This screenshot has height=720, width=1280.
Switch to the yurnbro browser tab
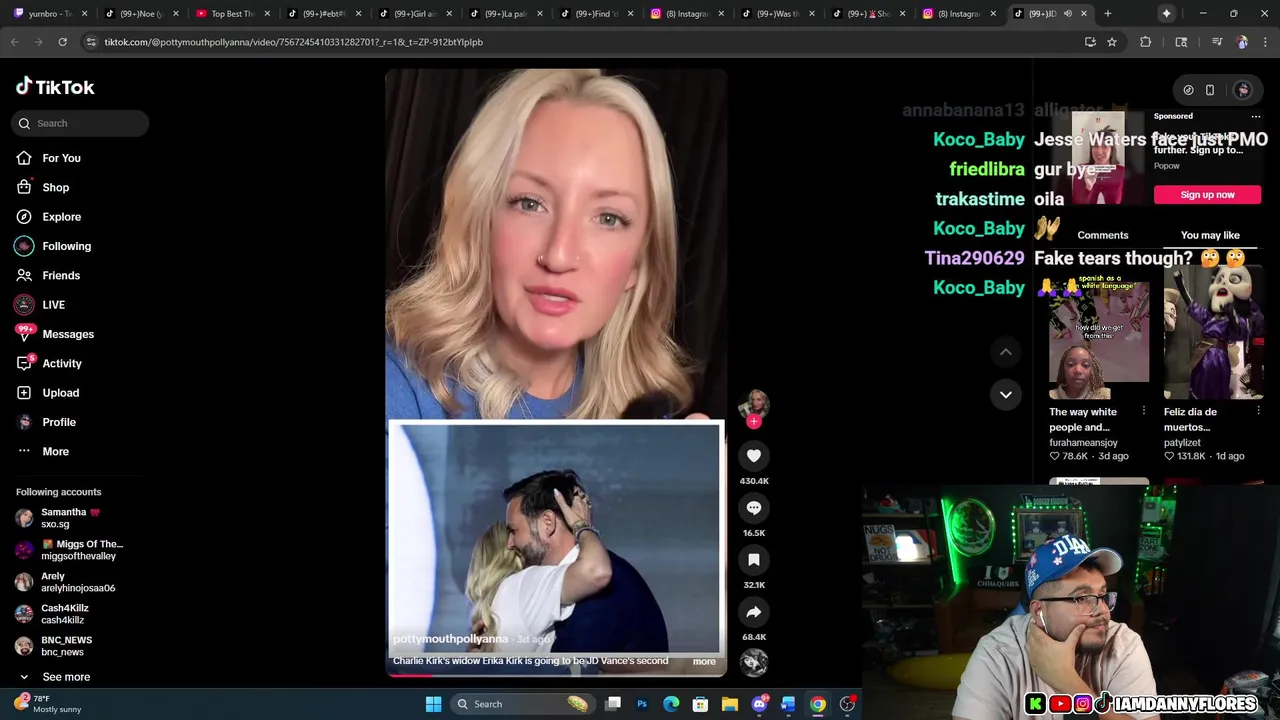49,14
